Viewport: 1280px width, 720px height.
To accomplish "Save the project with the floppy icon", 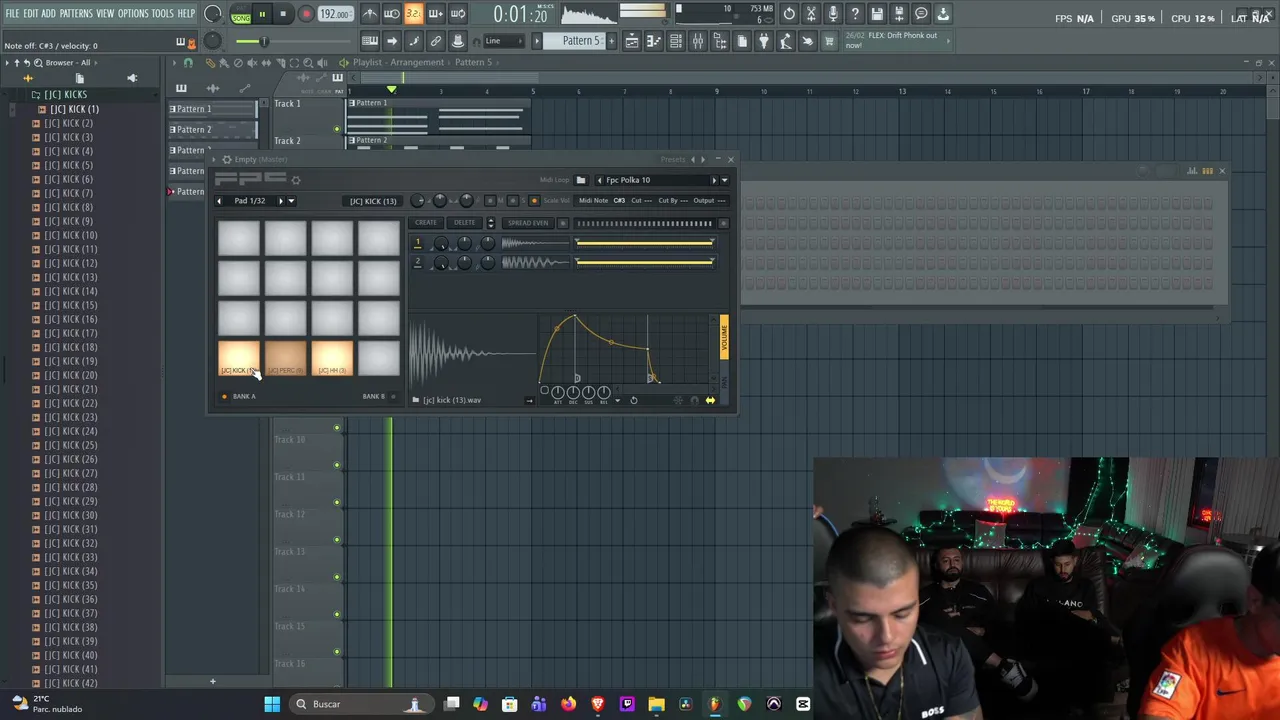I will (877, 14).
